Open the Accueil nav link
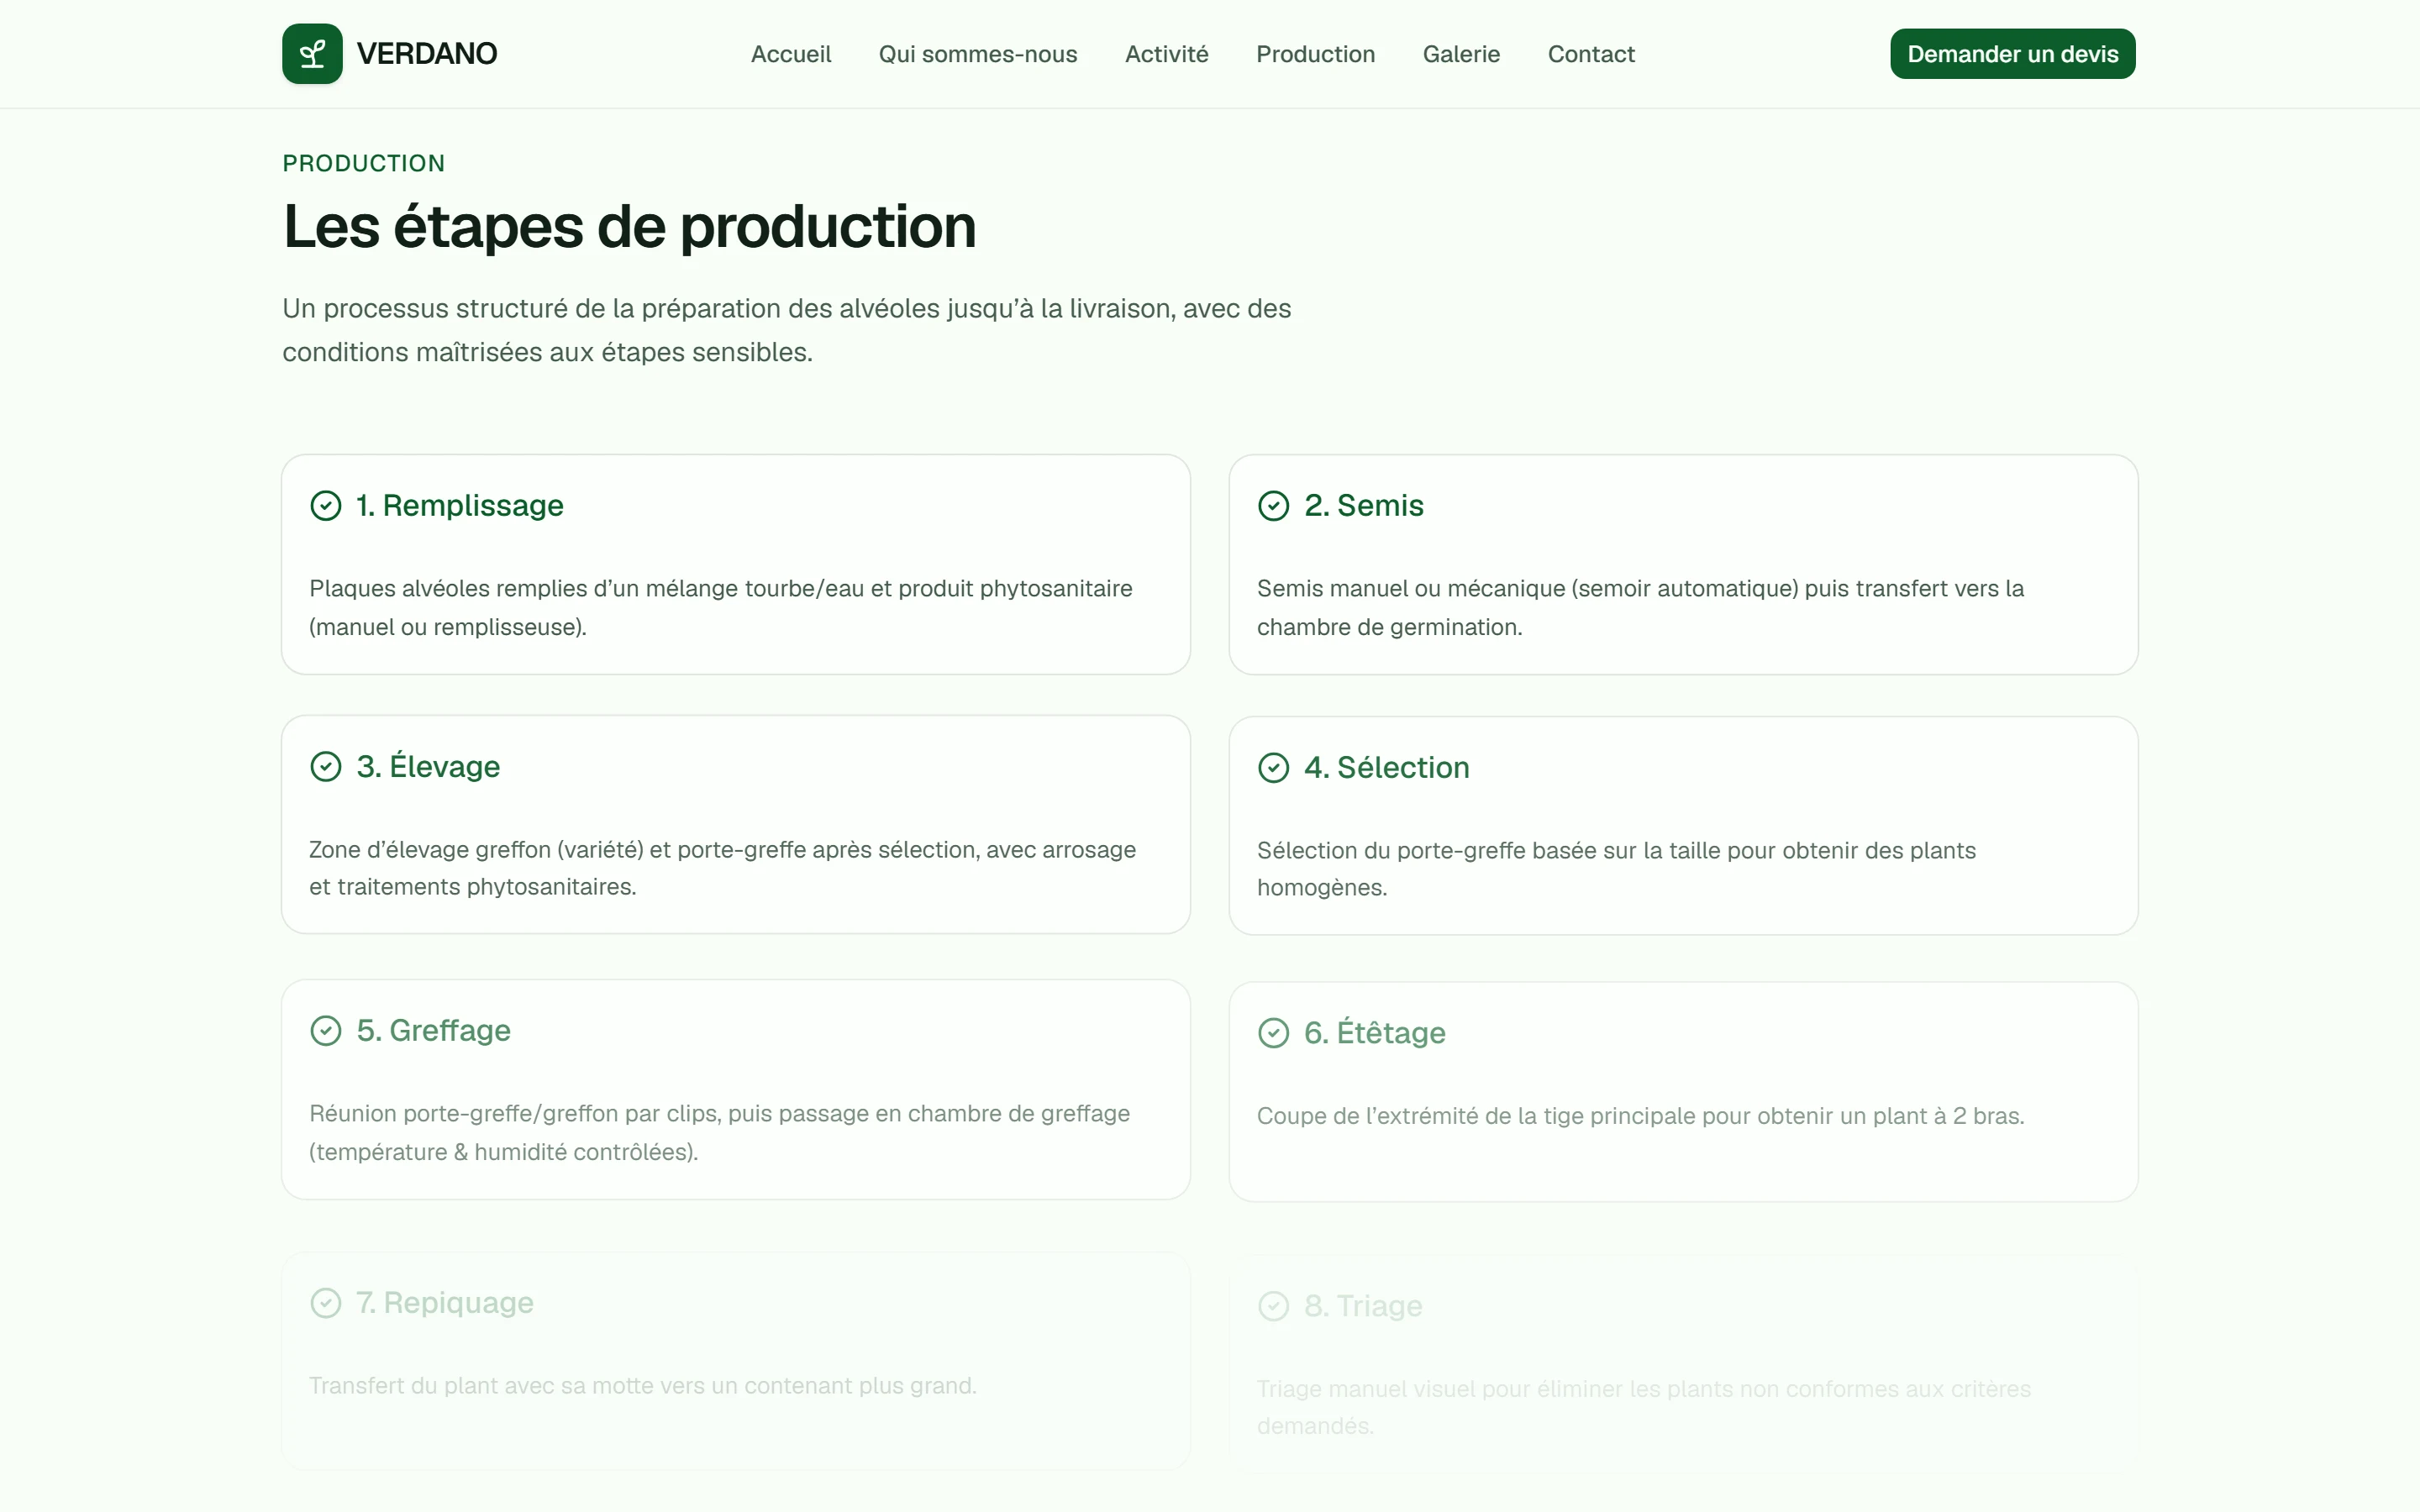2420x1512 pixels. (x=791, y=54)
